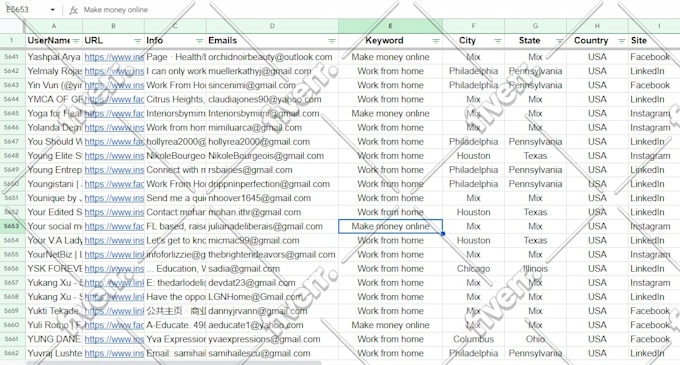This screenshot has height=365, width=680.
Task: Open the Keyword column filter icon
Action: tap(436, 41)
